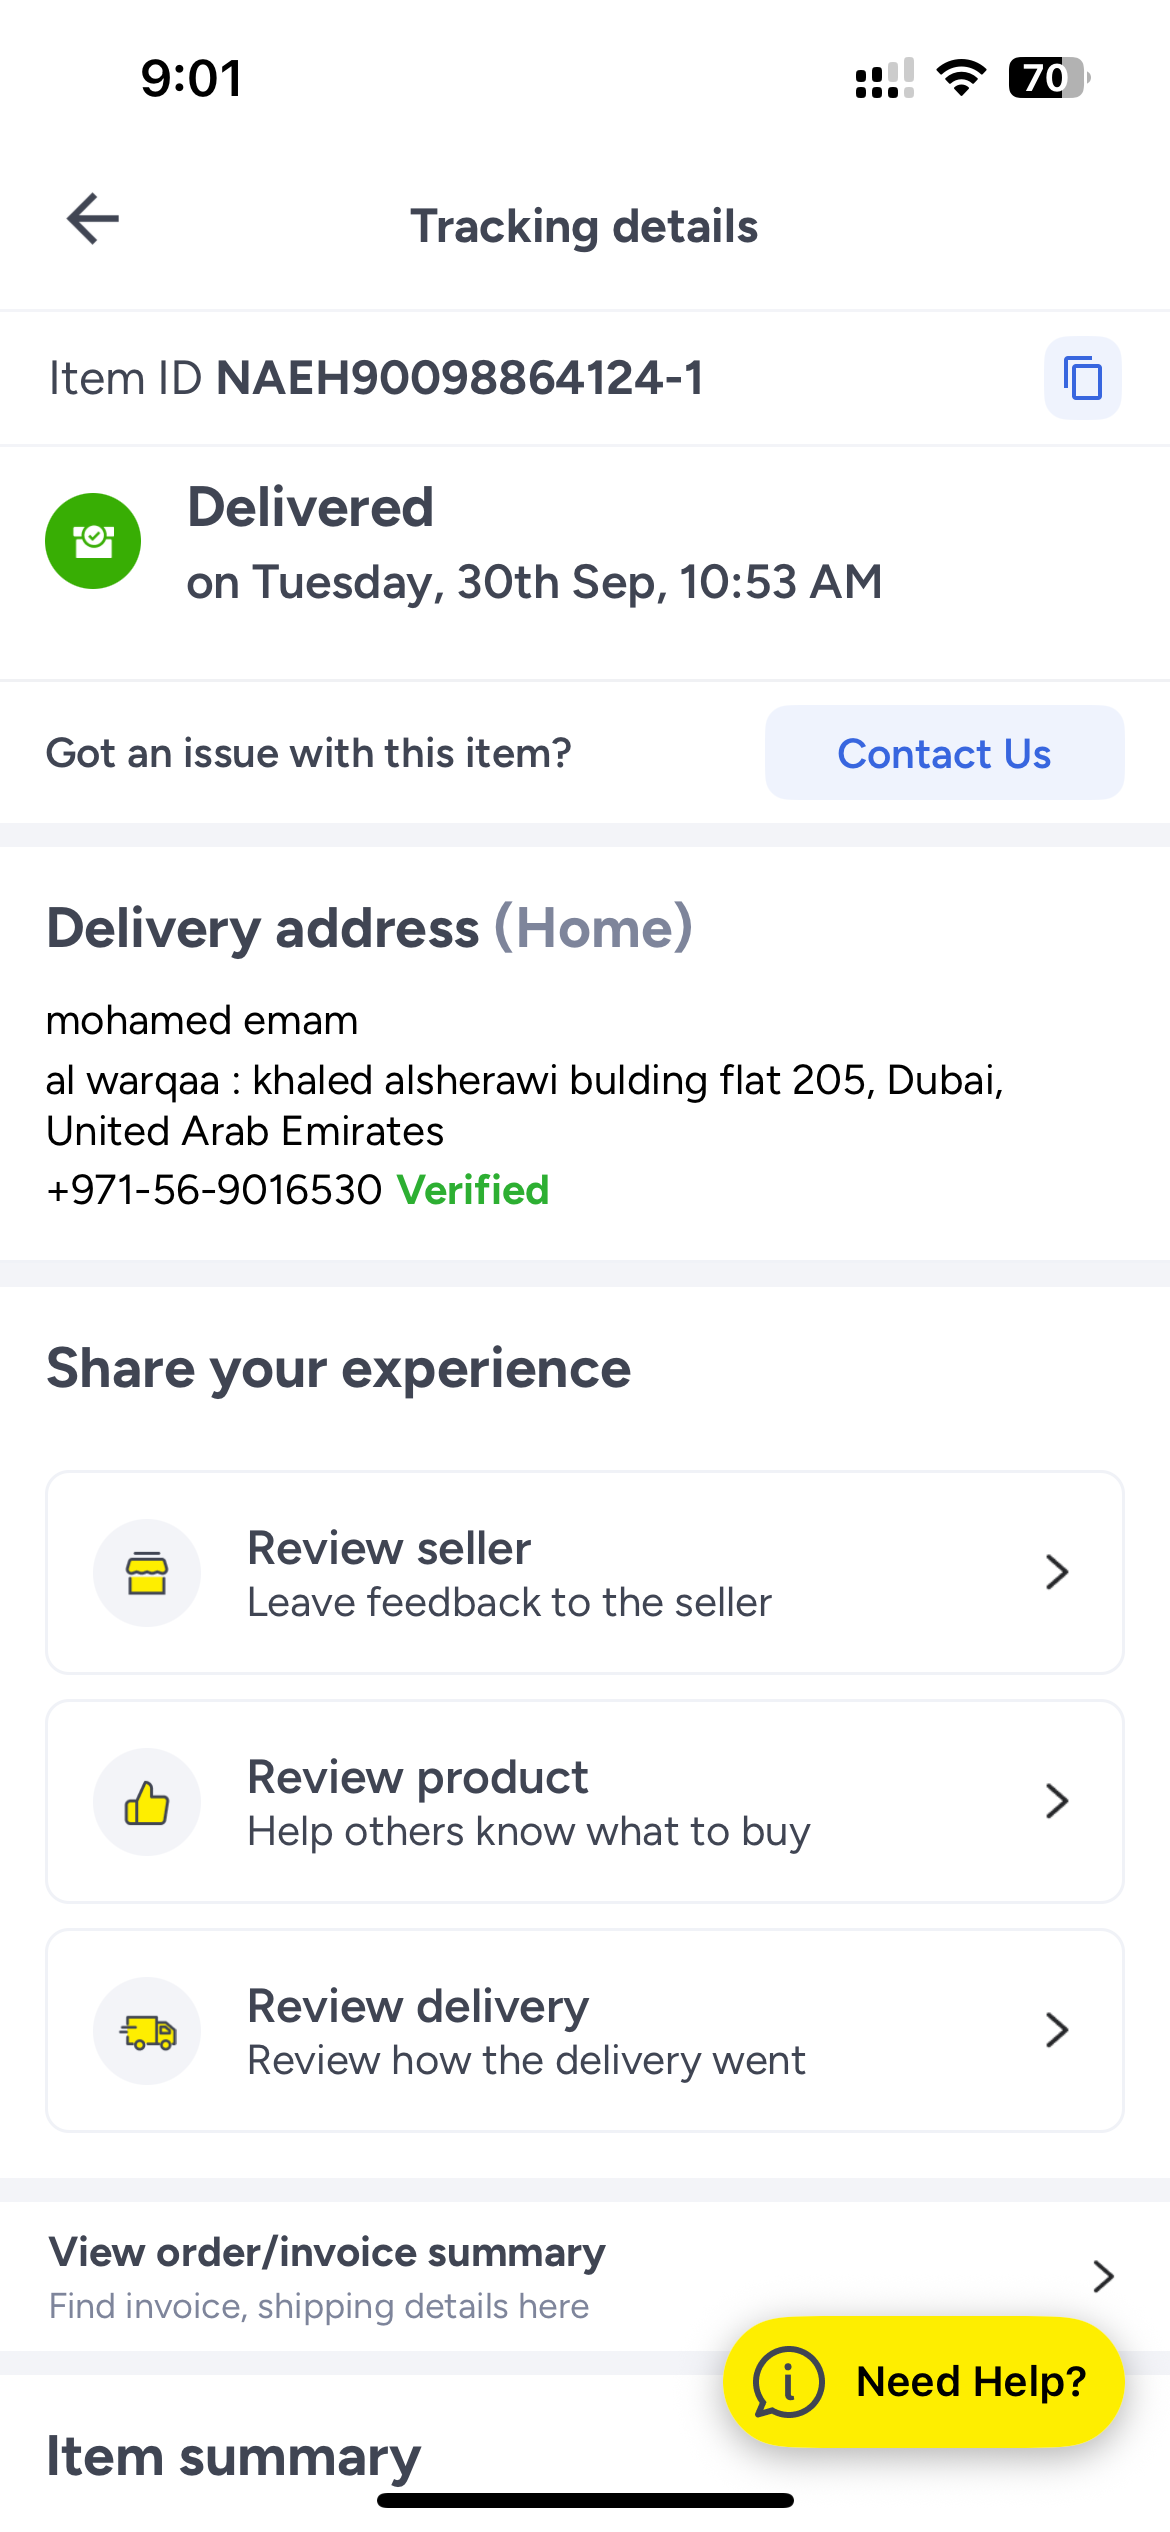1170x2532 pixels.
Task: Open the Review seller chevron
Action: pyautogui.click(x=1056, y=1573)
